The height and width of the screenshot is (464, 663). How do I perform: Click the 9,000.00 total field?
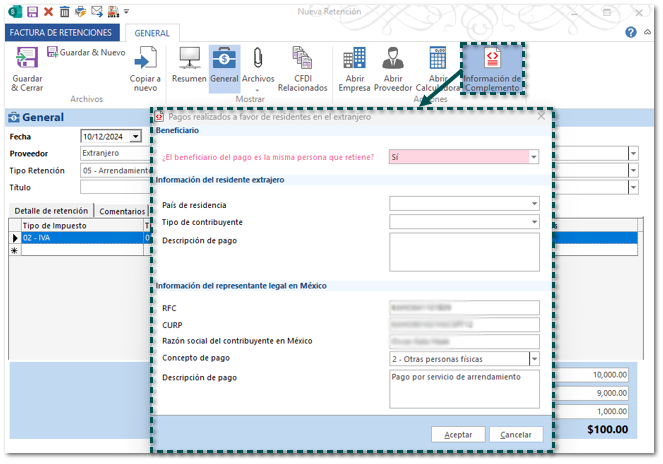point(592,393)
